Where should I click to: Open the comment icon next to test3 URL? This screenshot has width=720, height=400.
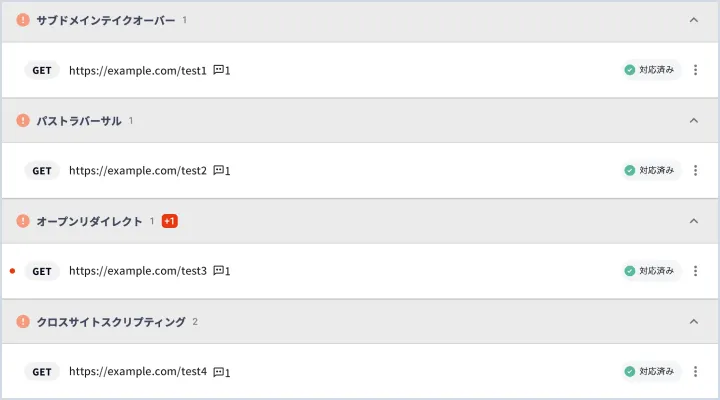click(x=219, y=270)
